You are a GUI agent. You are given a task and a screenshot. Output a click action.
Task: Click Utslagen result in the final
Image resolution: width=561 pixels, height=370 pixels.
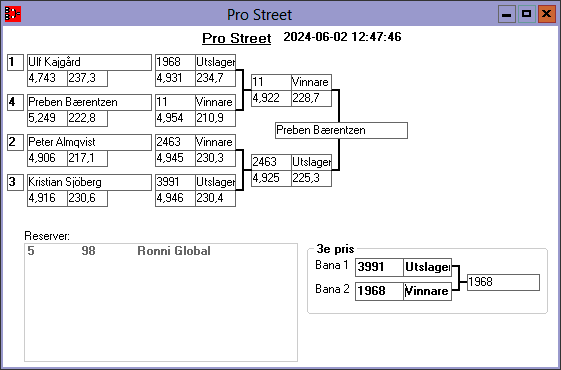311,162
